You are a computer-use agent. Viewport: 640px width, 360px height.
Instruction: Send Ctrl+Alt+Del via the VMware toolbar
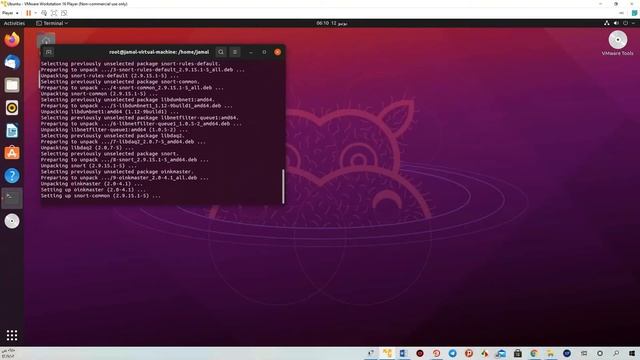[44, 13]
